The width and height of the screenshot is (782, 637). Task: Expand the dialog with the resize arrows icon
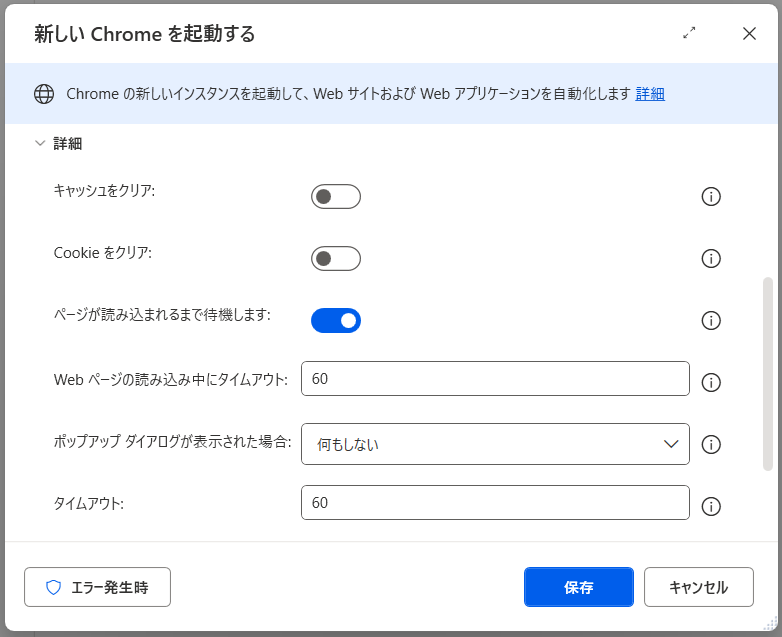coord(689,33)
